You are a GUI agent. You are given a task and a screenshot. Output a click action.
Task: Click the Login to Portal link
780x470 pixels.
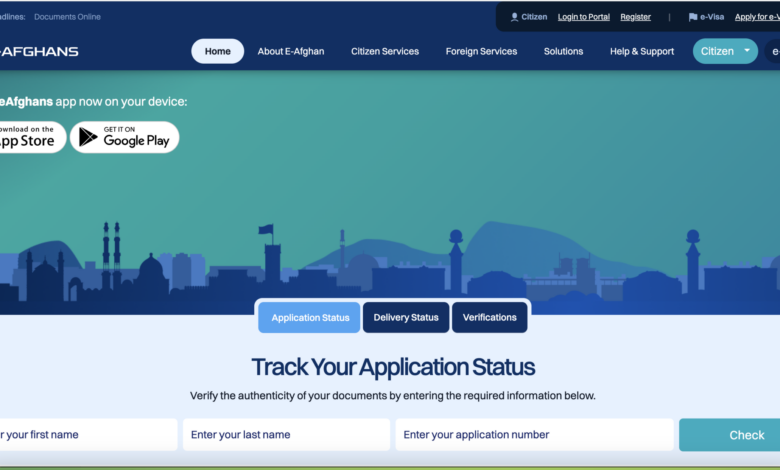pyautogui.click(x=583, y=17)
